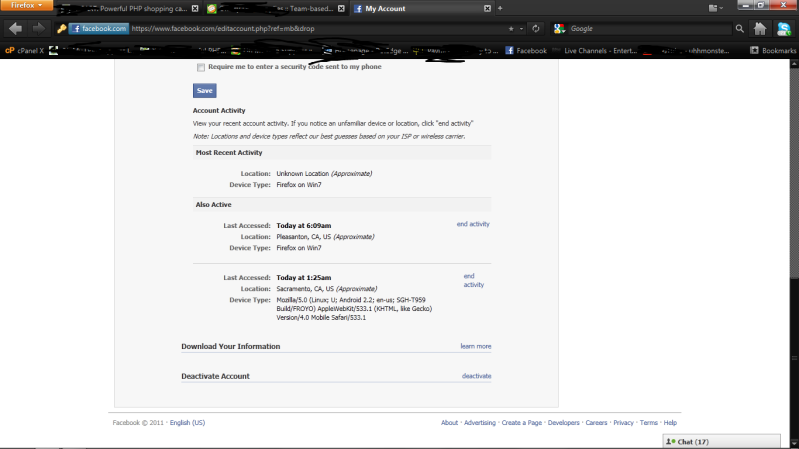Click the 'Today at 6:09am' text
The width and height of the screenshot is (799, 449).
304,225
